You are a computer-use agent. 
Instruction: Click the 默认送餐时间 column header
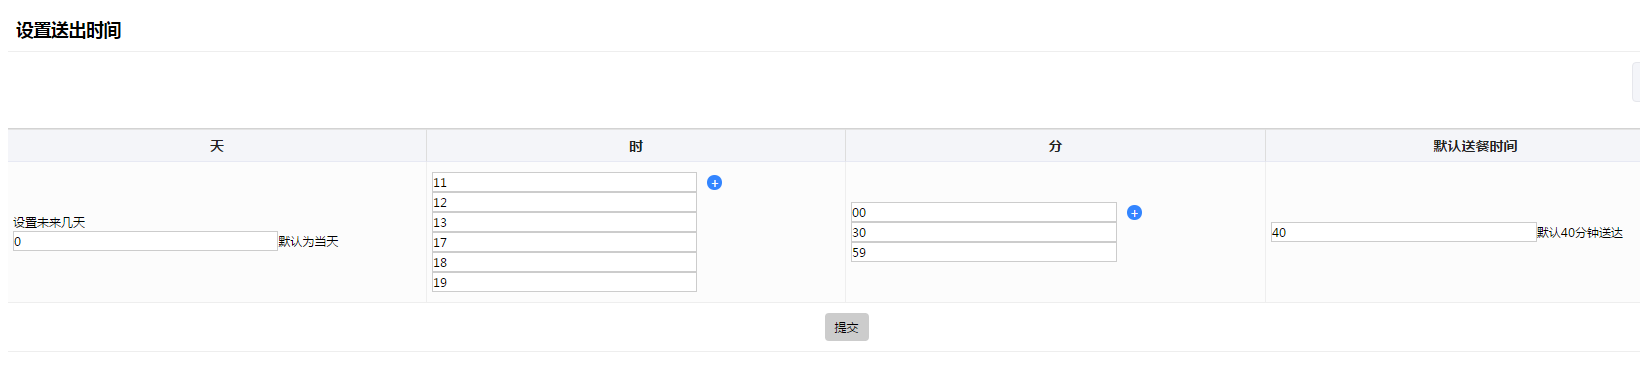[x=1475, y=146]
